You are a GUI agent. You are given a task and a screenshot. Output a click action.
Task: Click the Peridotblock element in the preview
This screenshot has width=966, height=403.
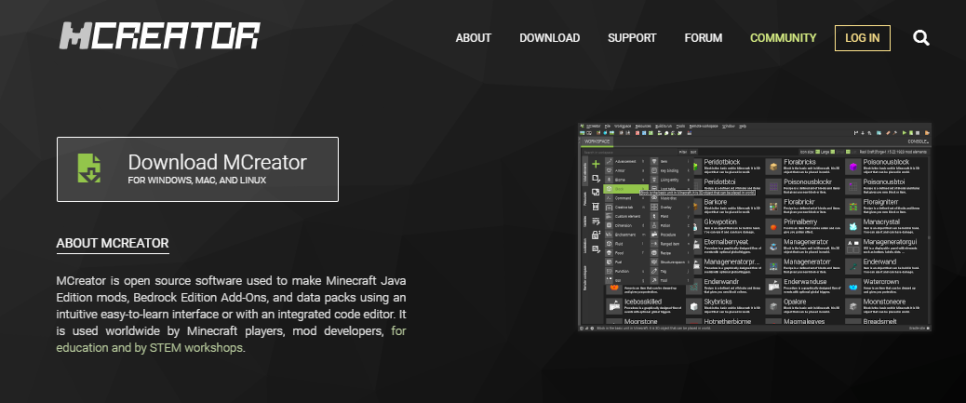pyautogui.click(x=722, y=161)
